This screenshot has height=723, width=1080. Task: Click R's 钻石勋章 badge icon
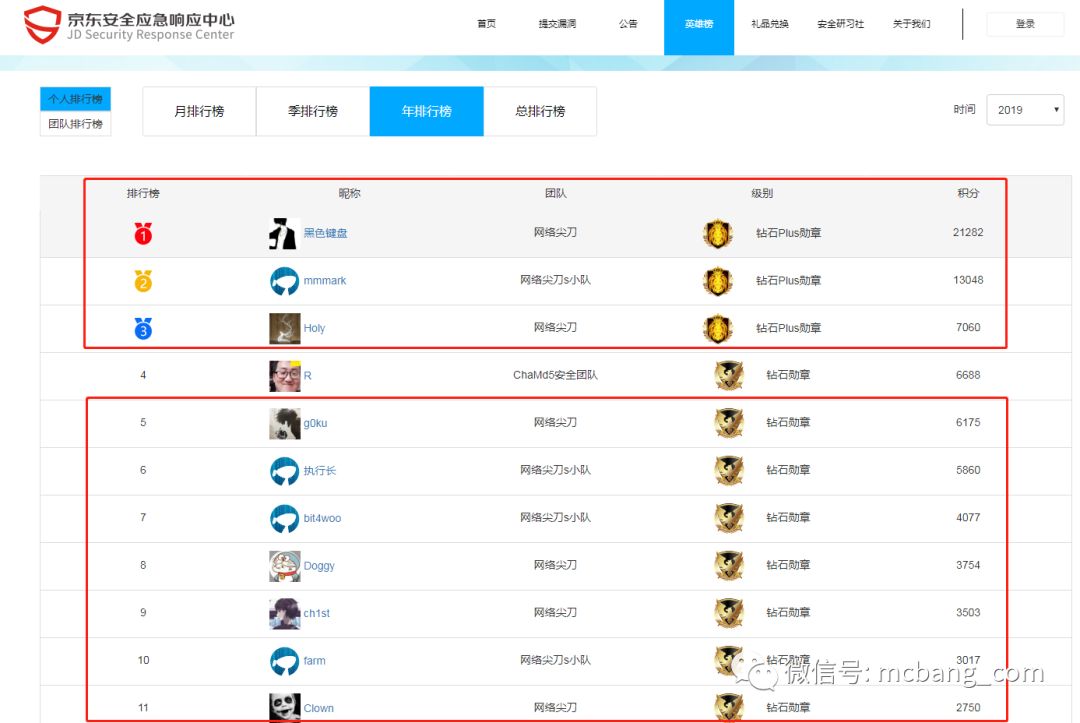point(729,376)
